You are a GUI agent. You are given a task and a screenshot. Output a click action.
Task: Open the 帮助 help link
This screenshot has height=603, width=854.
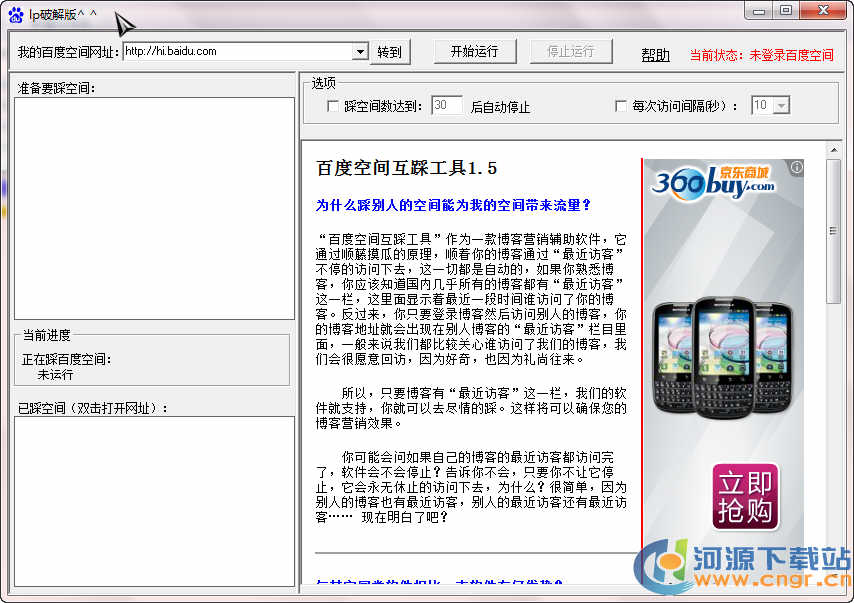(x=655, y=55)
